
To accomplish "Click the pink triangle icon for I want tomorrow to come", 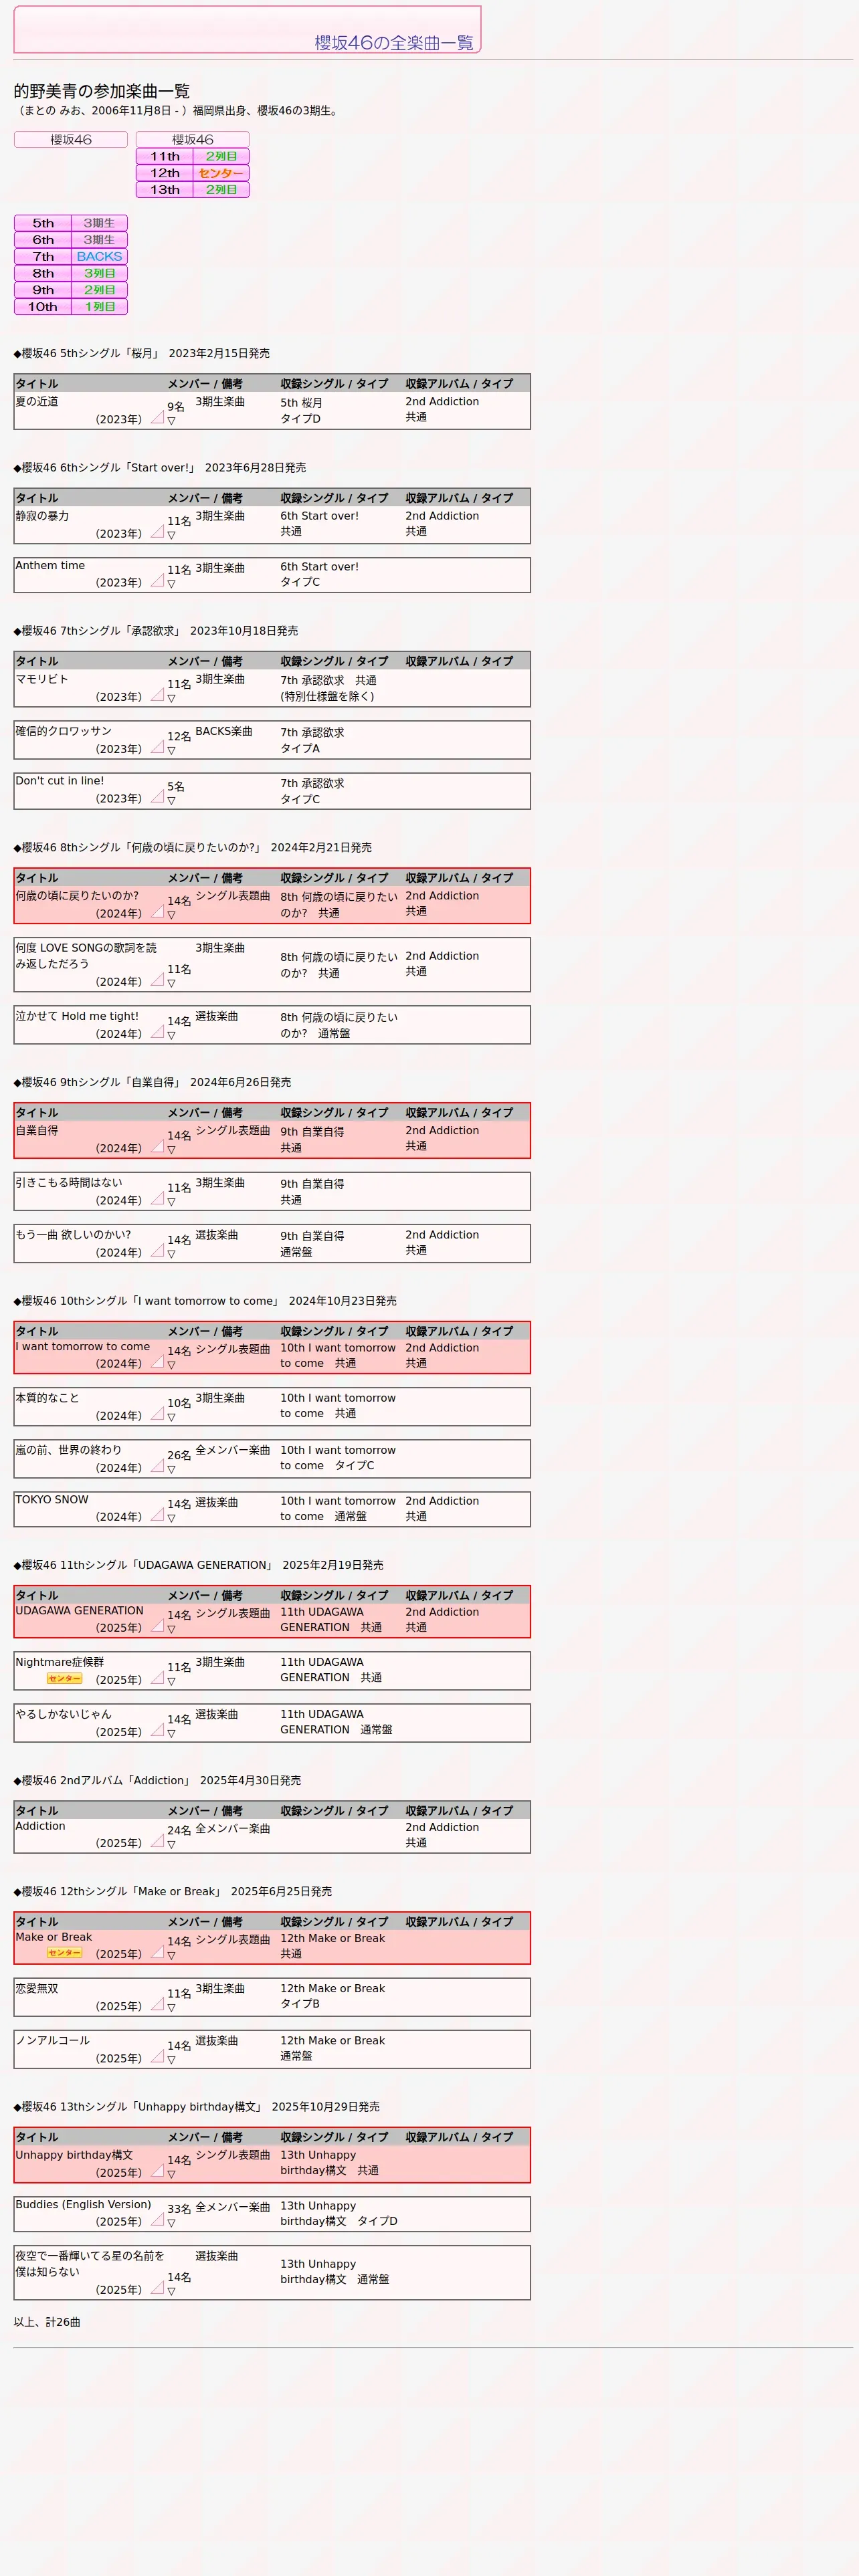I will pos(157,1361).
